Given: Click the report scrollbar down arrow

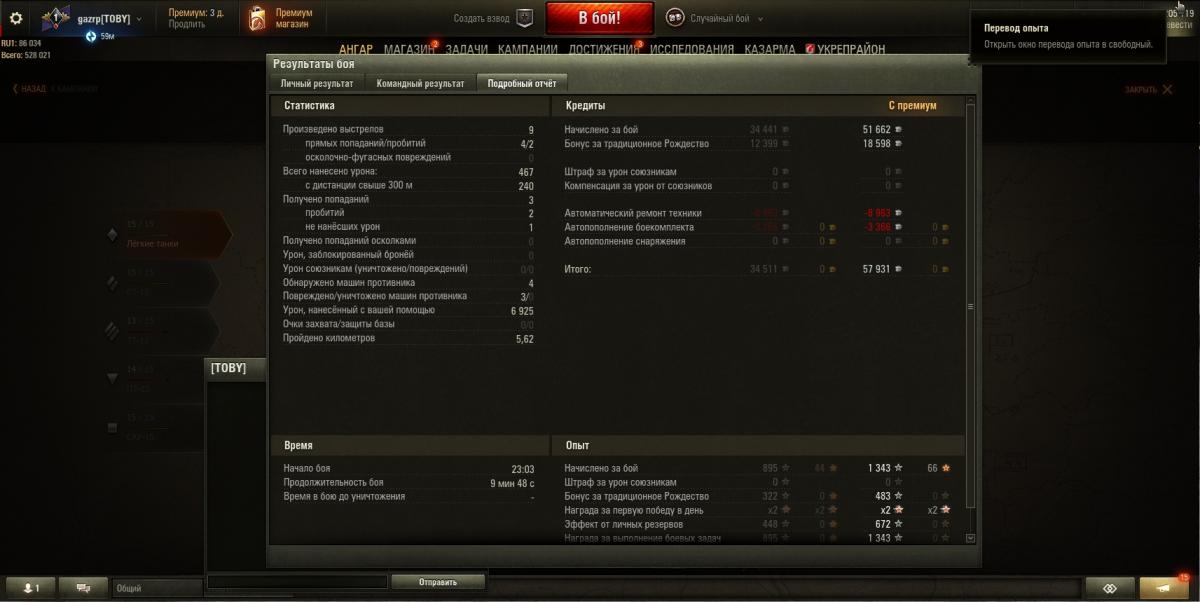Looking at the screenshot, I should click(970, 538).
